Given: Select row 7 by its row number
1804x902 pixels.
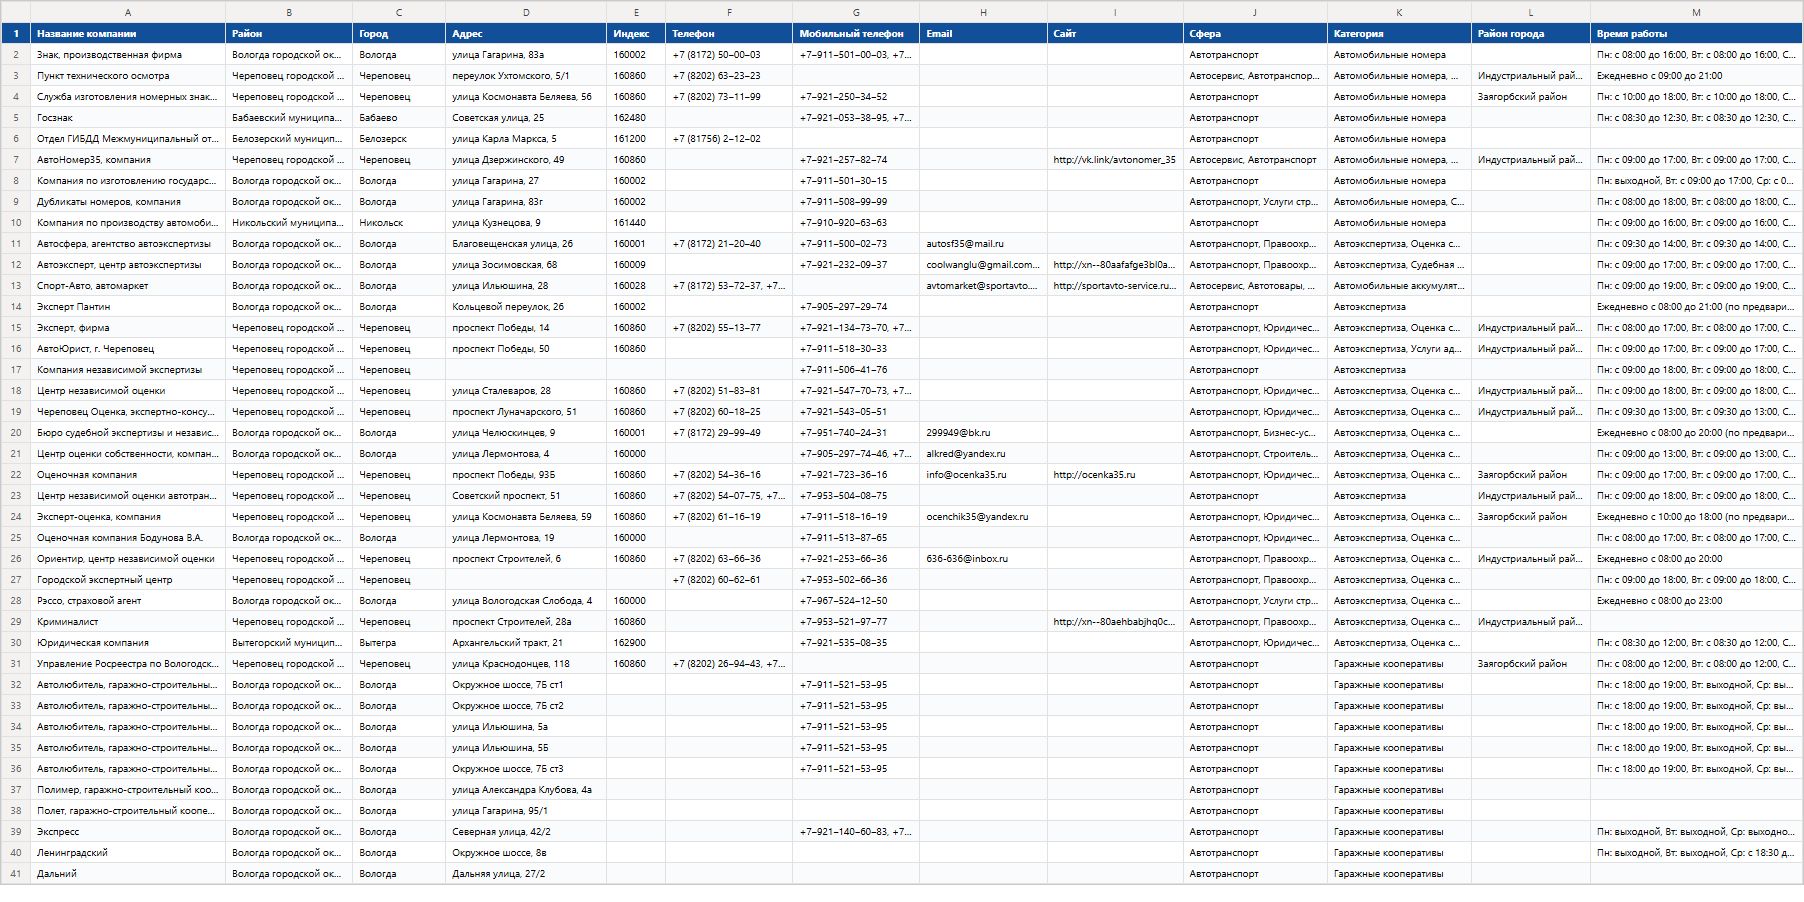Looking at the screenshot, I should 16,160.
